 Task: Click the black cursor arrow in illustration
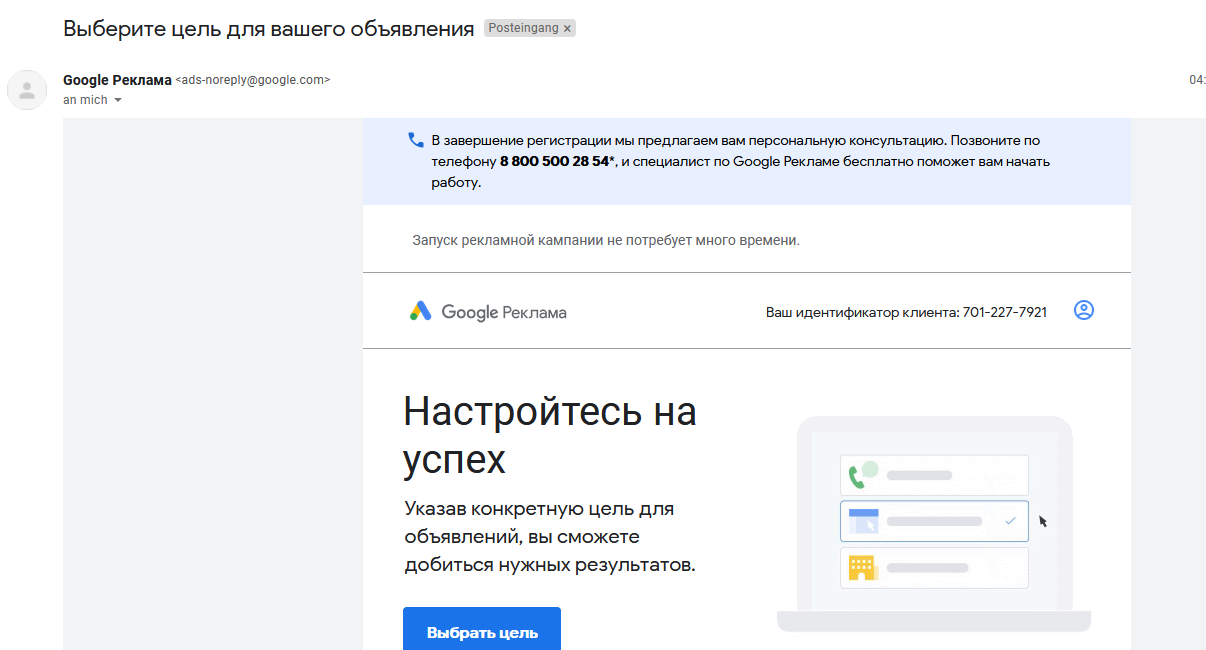[x=1043, y=521]
